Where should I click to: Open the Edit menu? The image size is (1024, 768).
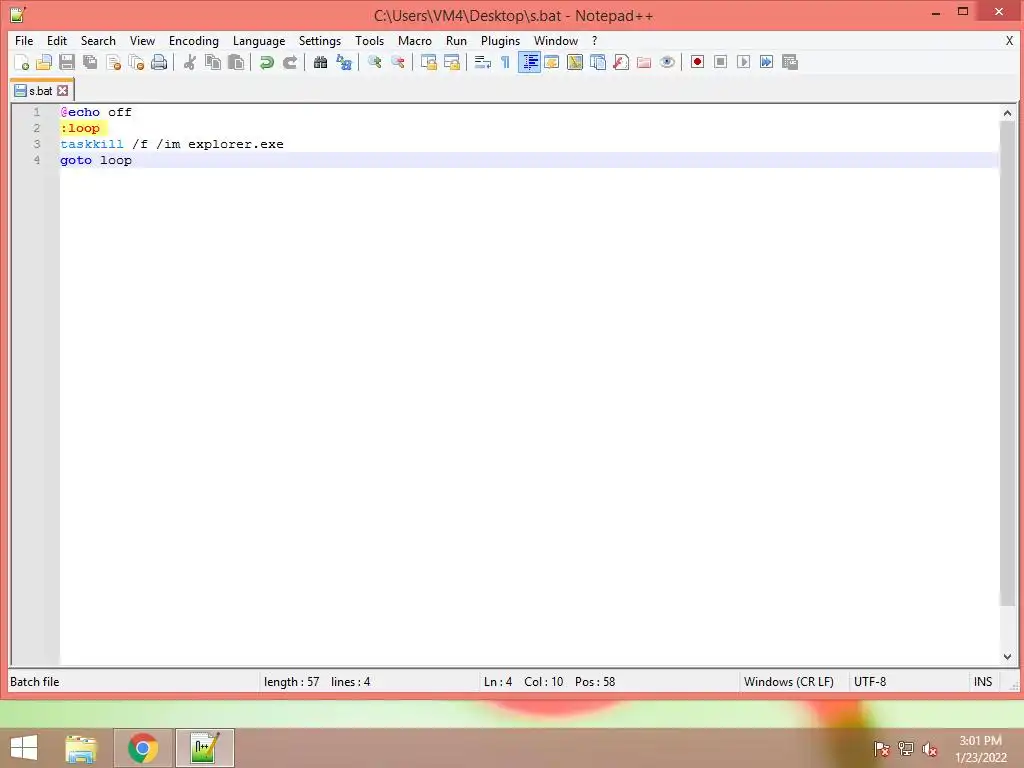tap(57, 40)
